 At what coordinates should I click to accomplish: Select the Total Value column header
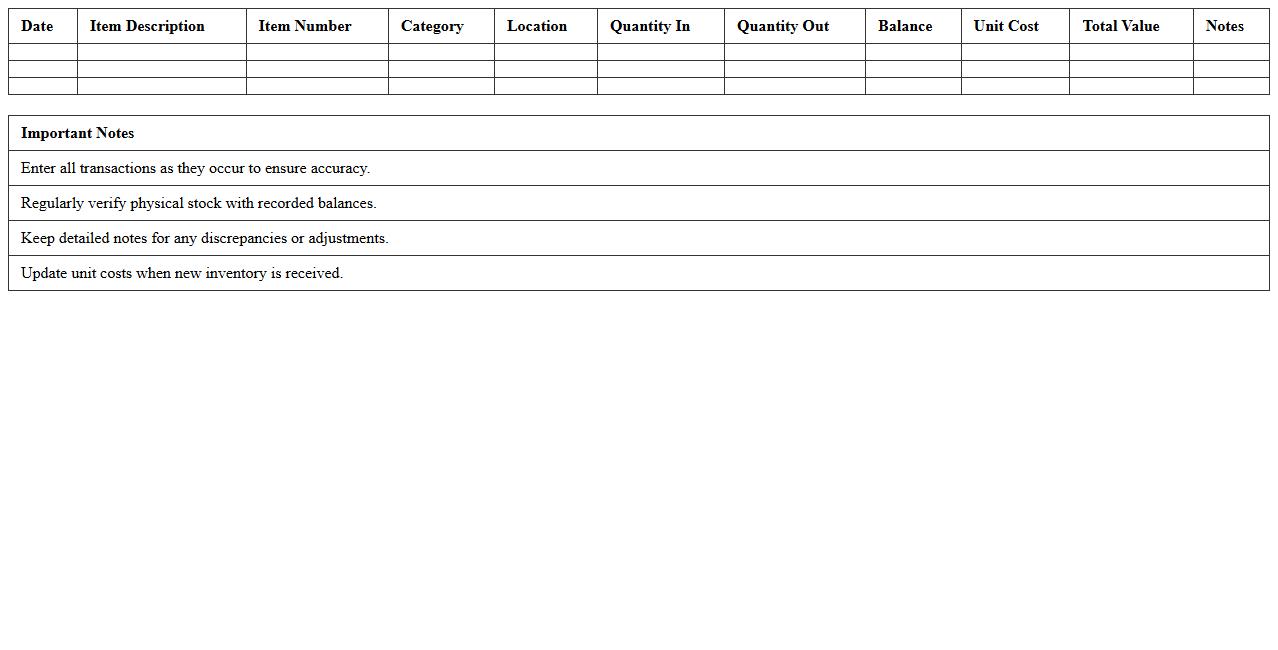[1121, 26]
